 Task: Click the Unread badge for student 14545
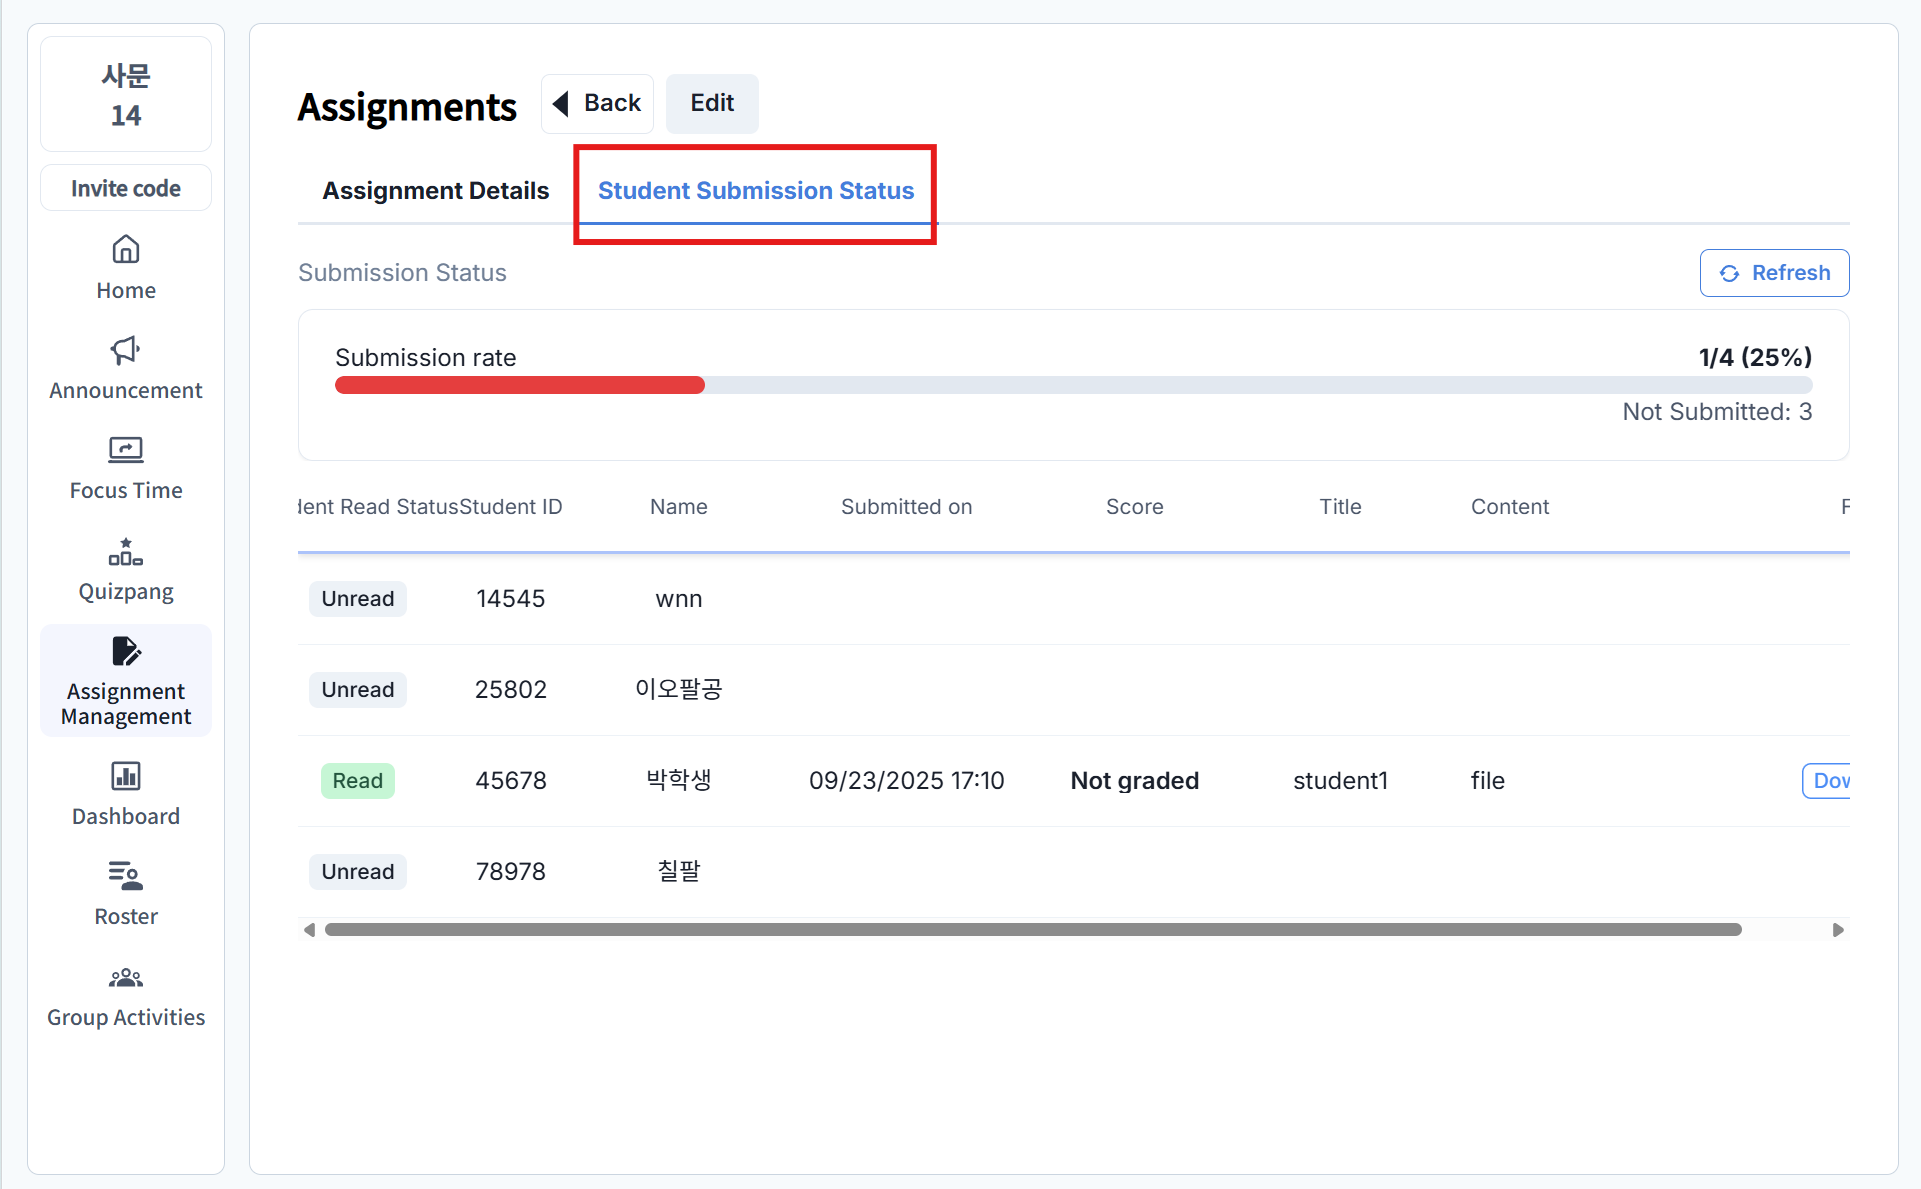point(357,599)
